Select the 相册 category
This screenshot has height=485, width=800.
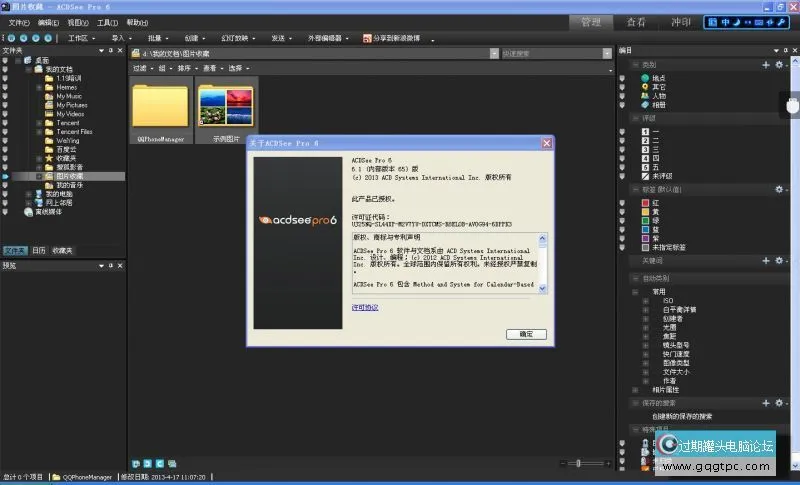tap(658, 105)
